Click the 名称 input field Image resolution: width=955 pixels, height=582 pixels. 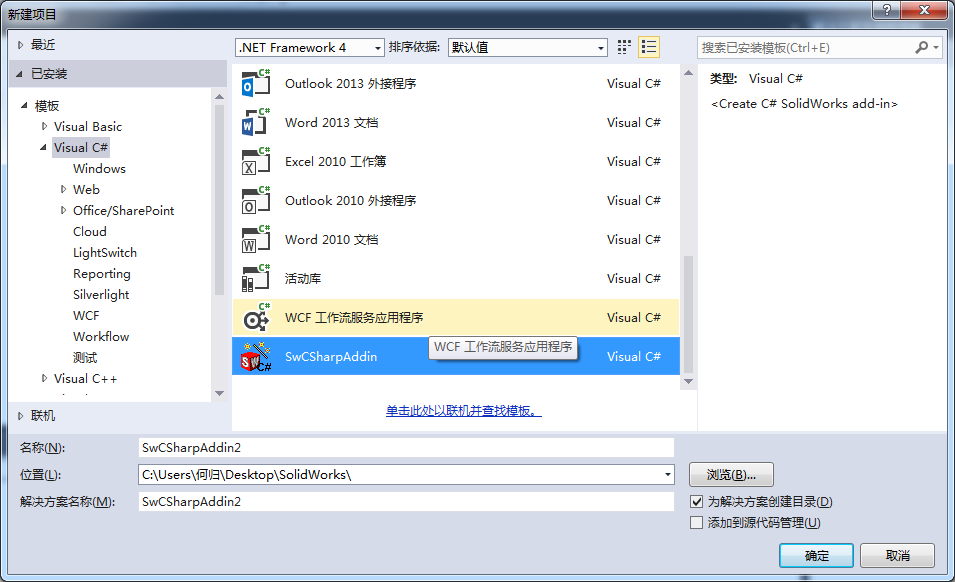point(406,447)
